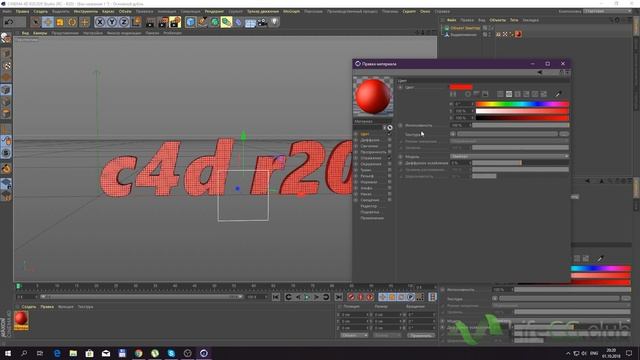Click the green Generators icon
Screen dimensions: 640x360
215,22
